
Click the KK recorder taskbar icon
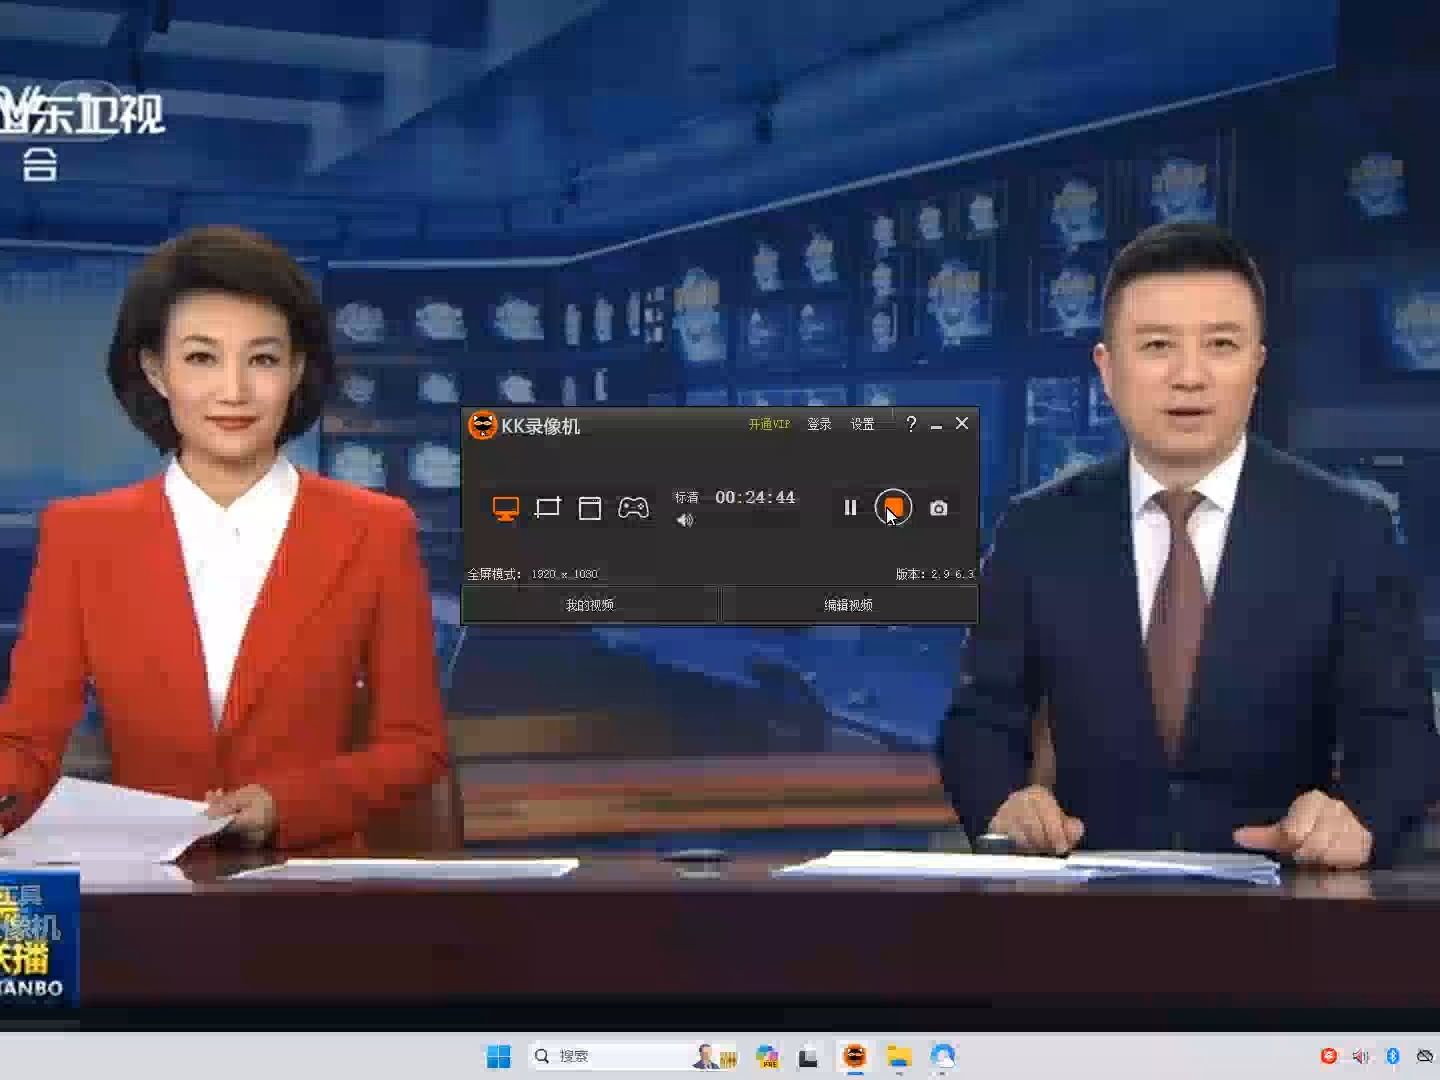click(x=855, y=1056)
